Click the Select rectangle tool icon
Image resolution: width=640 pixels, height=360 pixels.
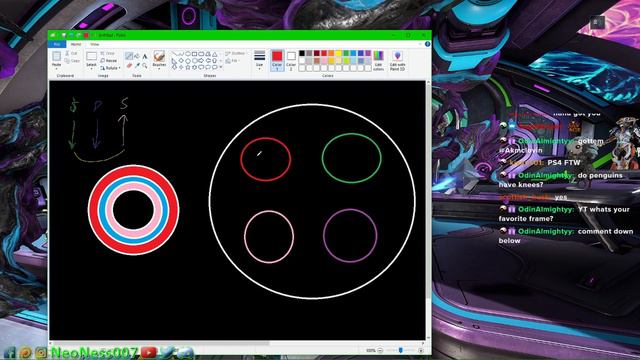91,56
